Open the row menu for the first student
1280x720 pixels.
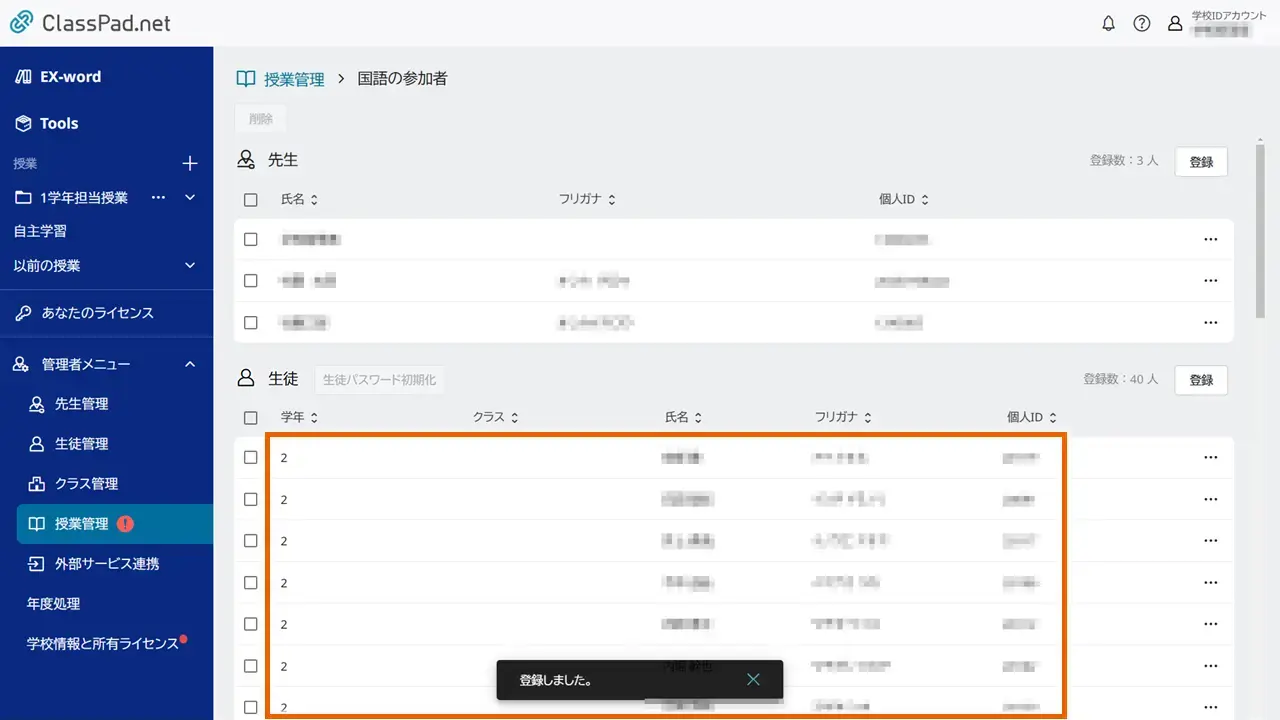(1211, 457)
